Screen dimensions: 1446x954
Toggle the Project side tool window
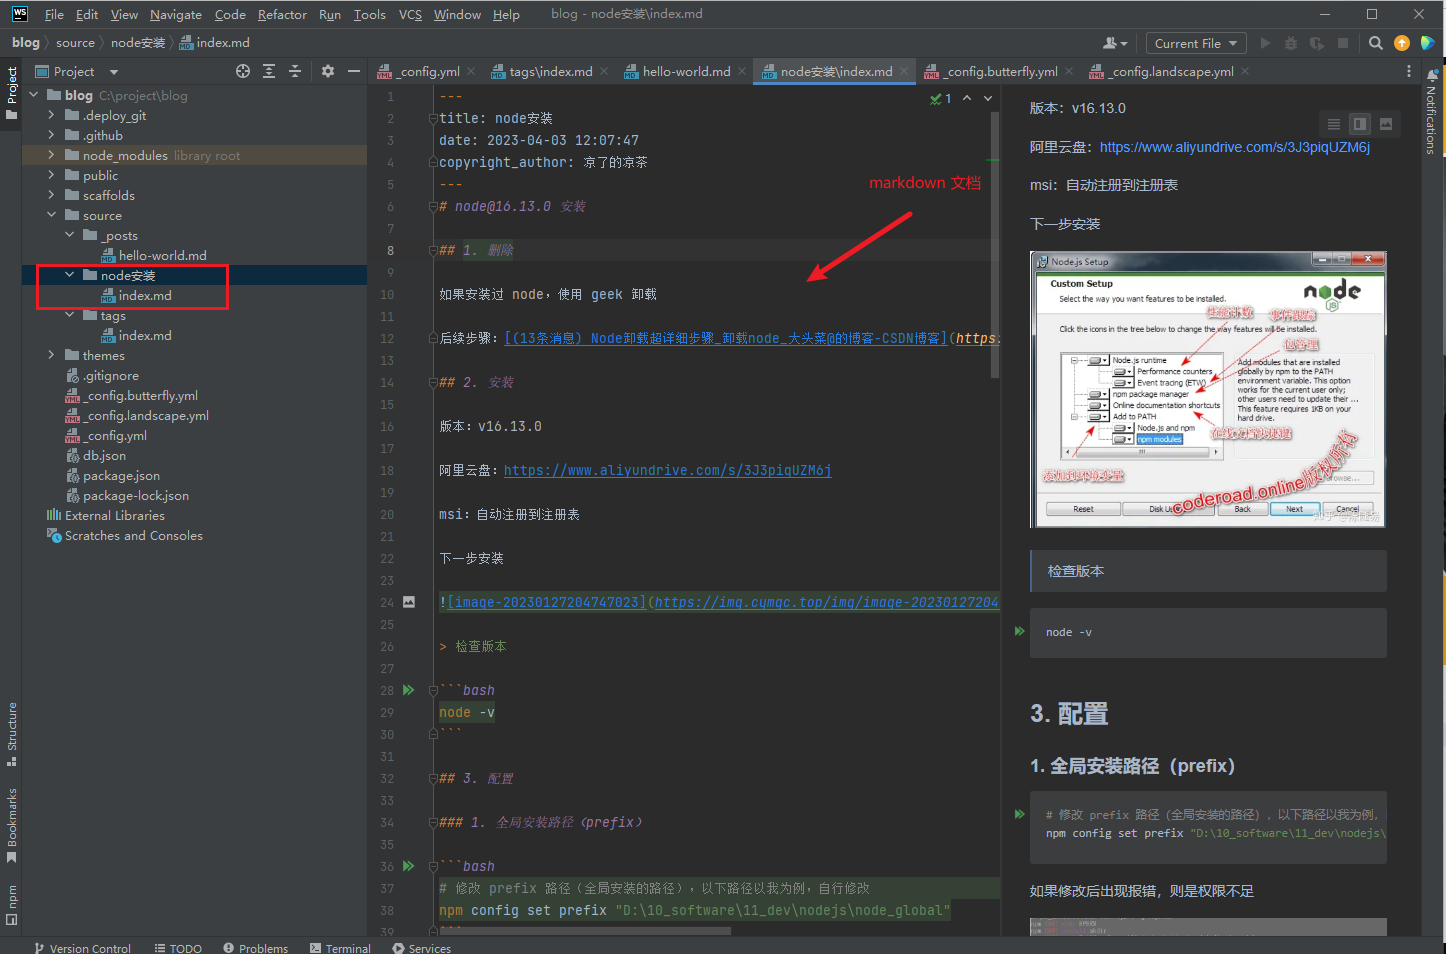(11, 92)
